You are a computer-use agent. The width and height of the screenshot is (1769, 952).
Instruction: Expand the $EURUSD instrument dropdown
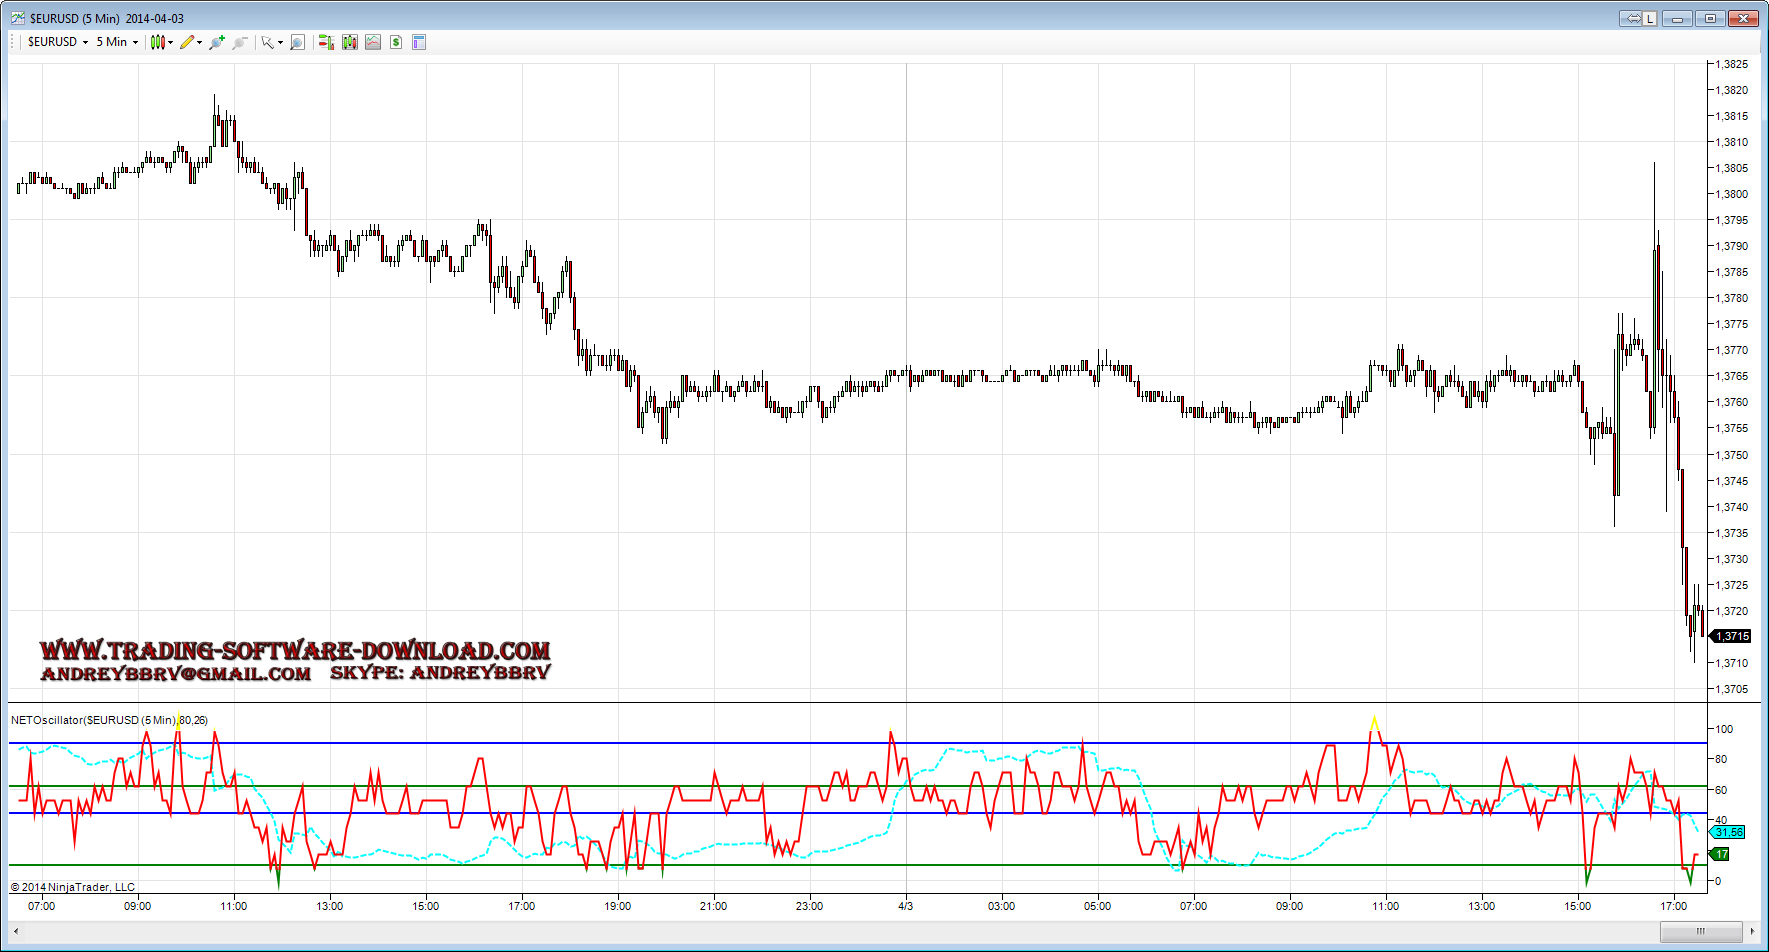pos(85,42)
